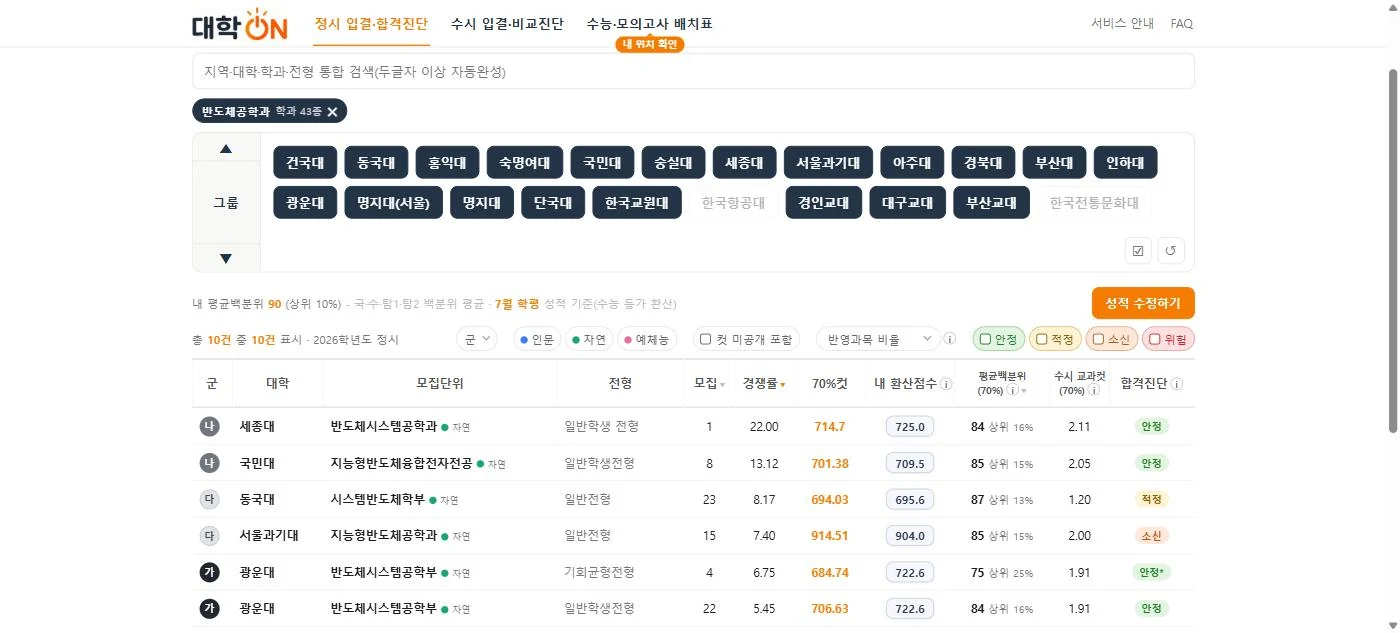Viewport: 1400px width, 633px height.
Task: Click info icon beside 내 환산점수 header
Action: (946, 384)
